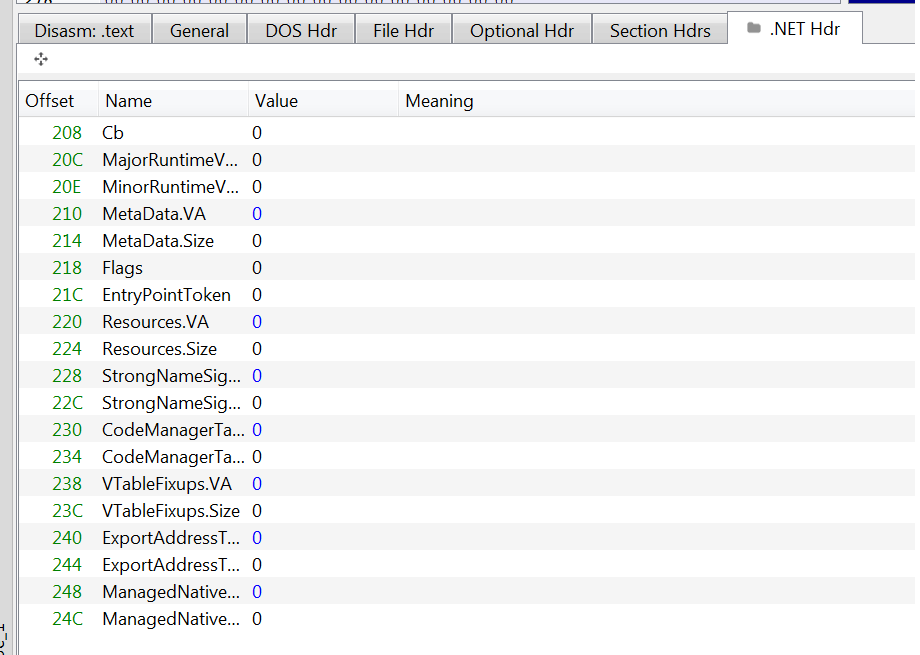
Task: Select the Flags field name
Action: [122, 268]
